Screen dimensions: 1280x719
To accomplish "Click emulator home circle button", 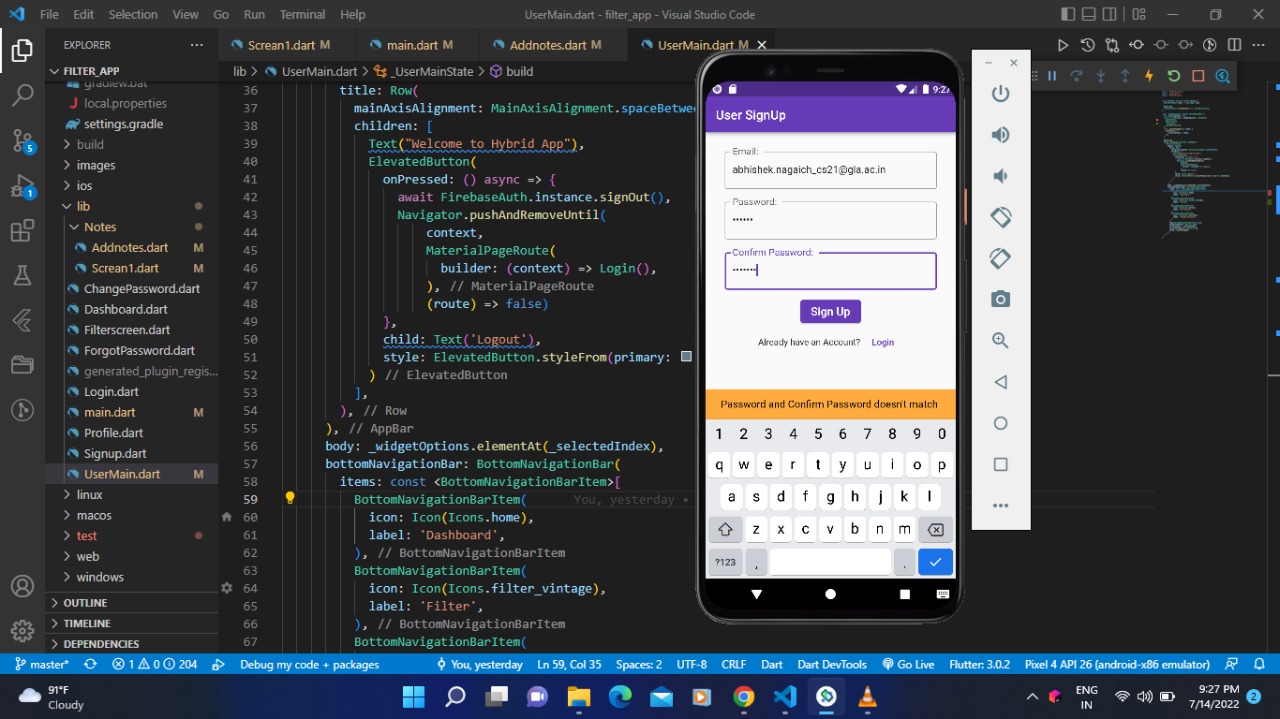I will [1000, 423].
